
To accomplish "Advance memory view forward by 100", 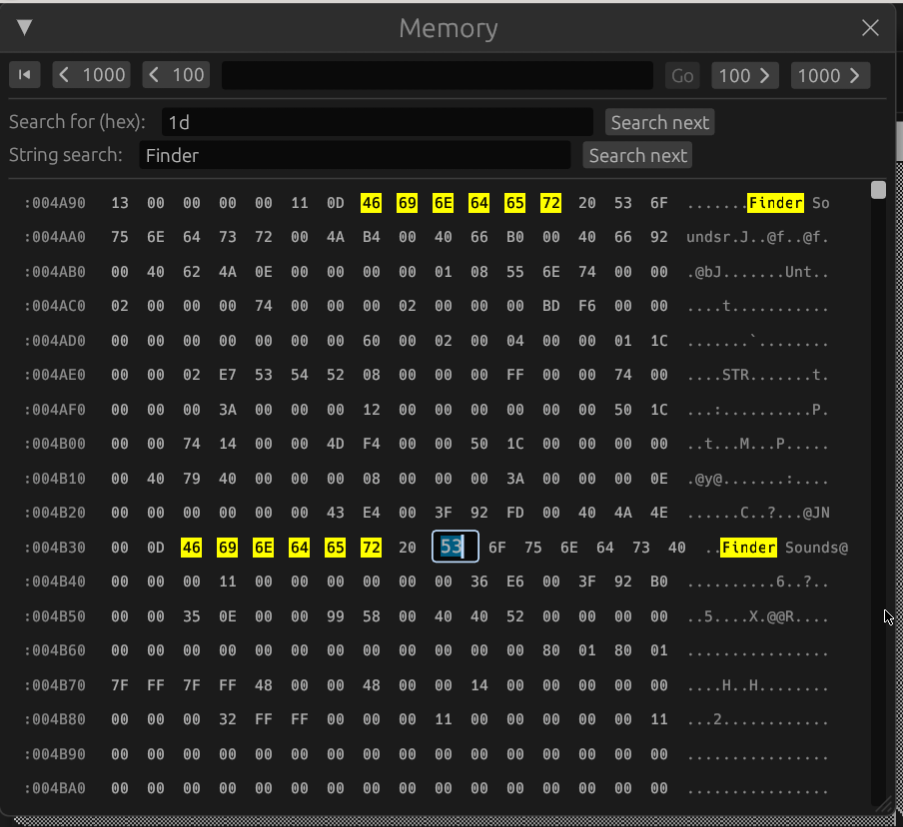I will (744, 74).
